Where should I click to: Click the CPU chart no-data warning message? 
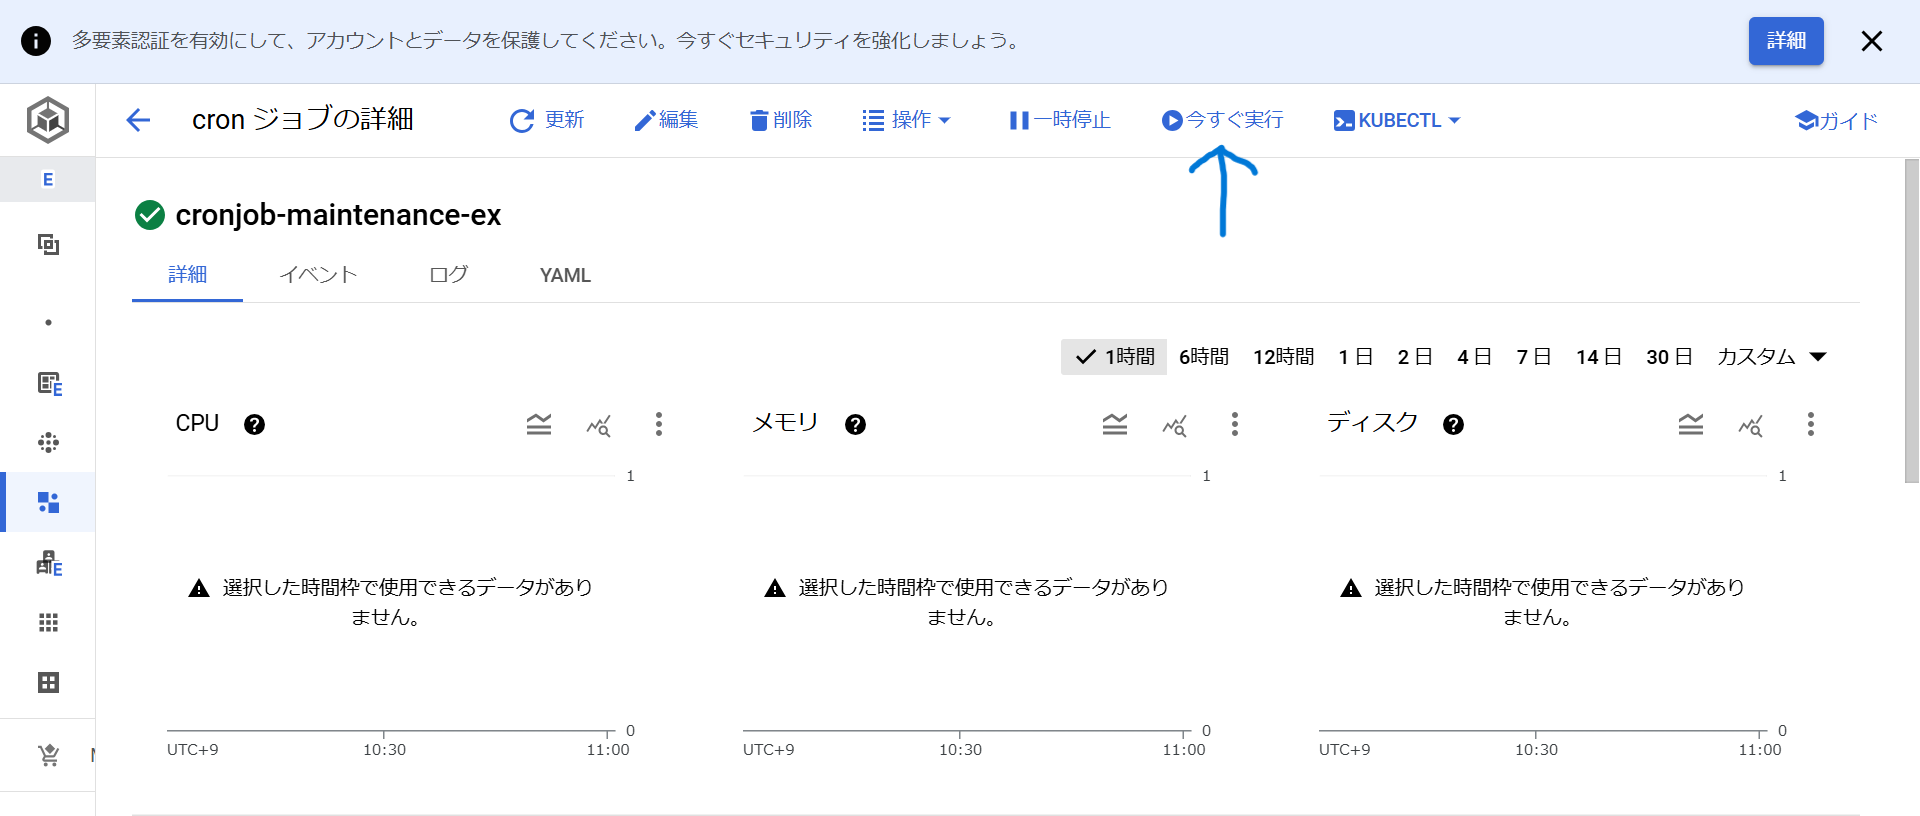(391, 602)
